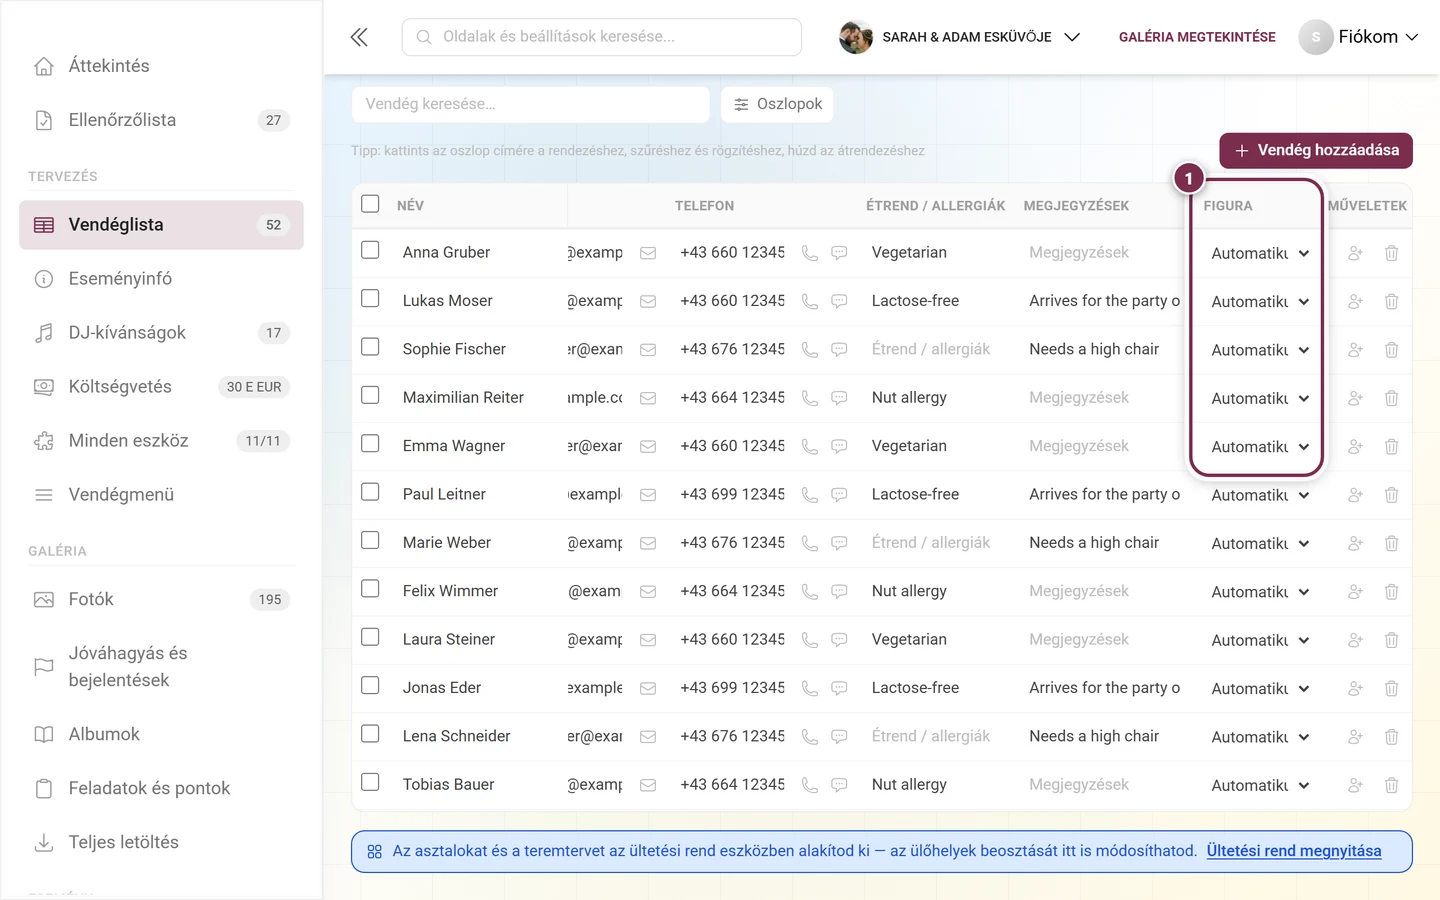Expand Figura dropdown in Paul Leitner row

(x=1259, y=495)
